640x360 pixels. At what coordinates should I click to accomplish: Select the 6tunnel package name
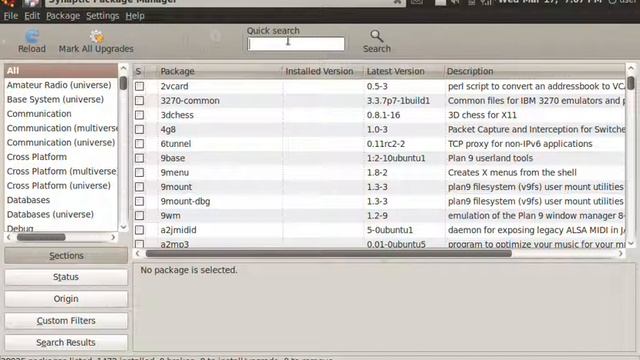pyautogui.click(x=176, y=144)
